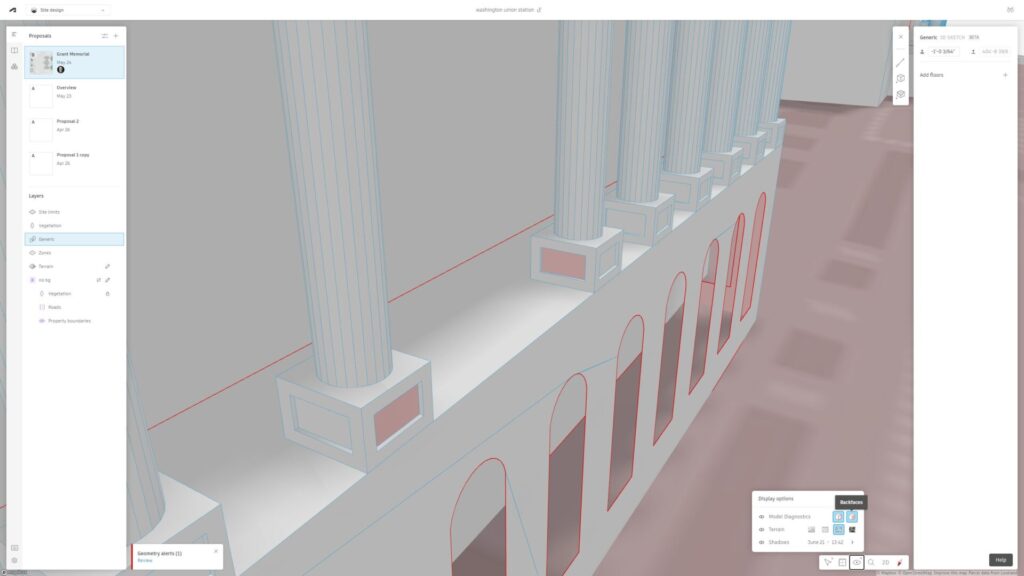This screenshot has height=576, width=1024.
Task: Switch the view to 2D mode
Action: click(x=886, y=563)
